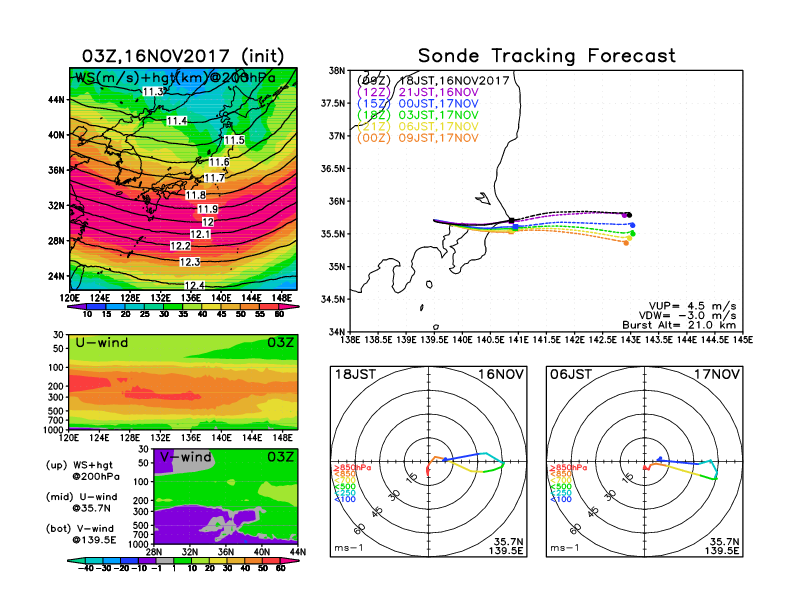Click "≥850hPa" legend in the 18JST hodograph

point(352,468)
